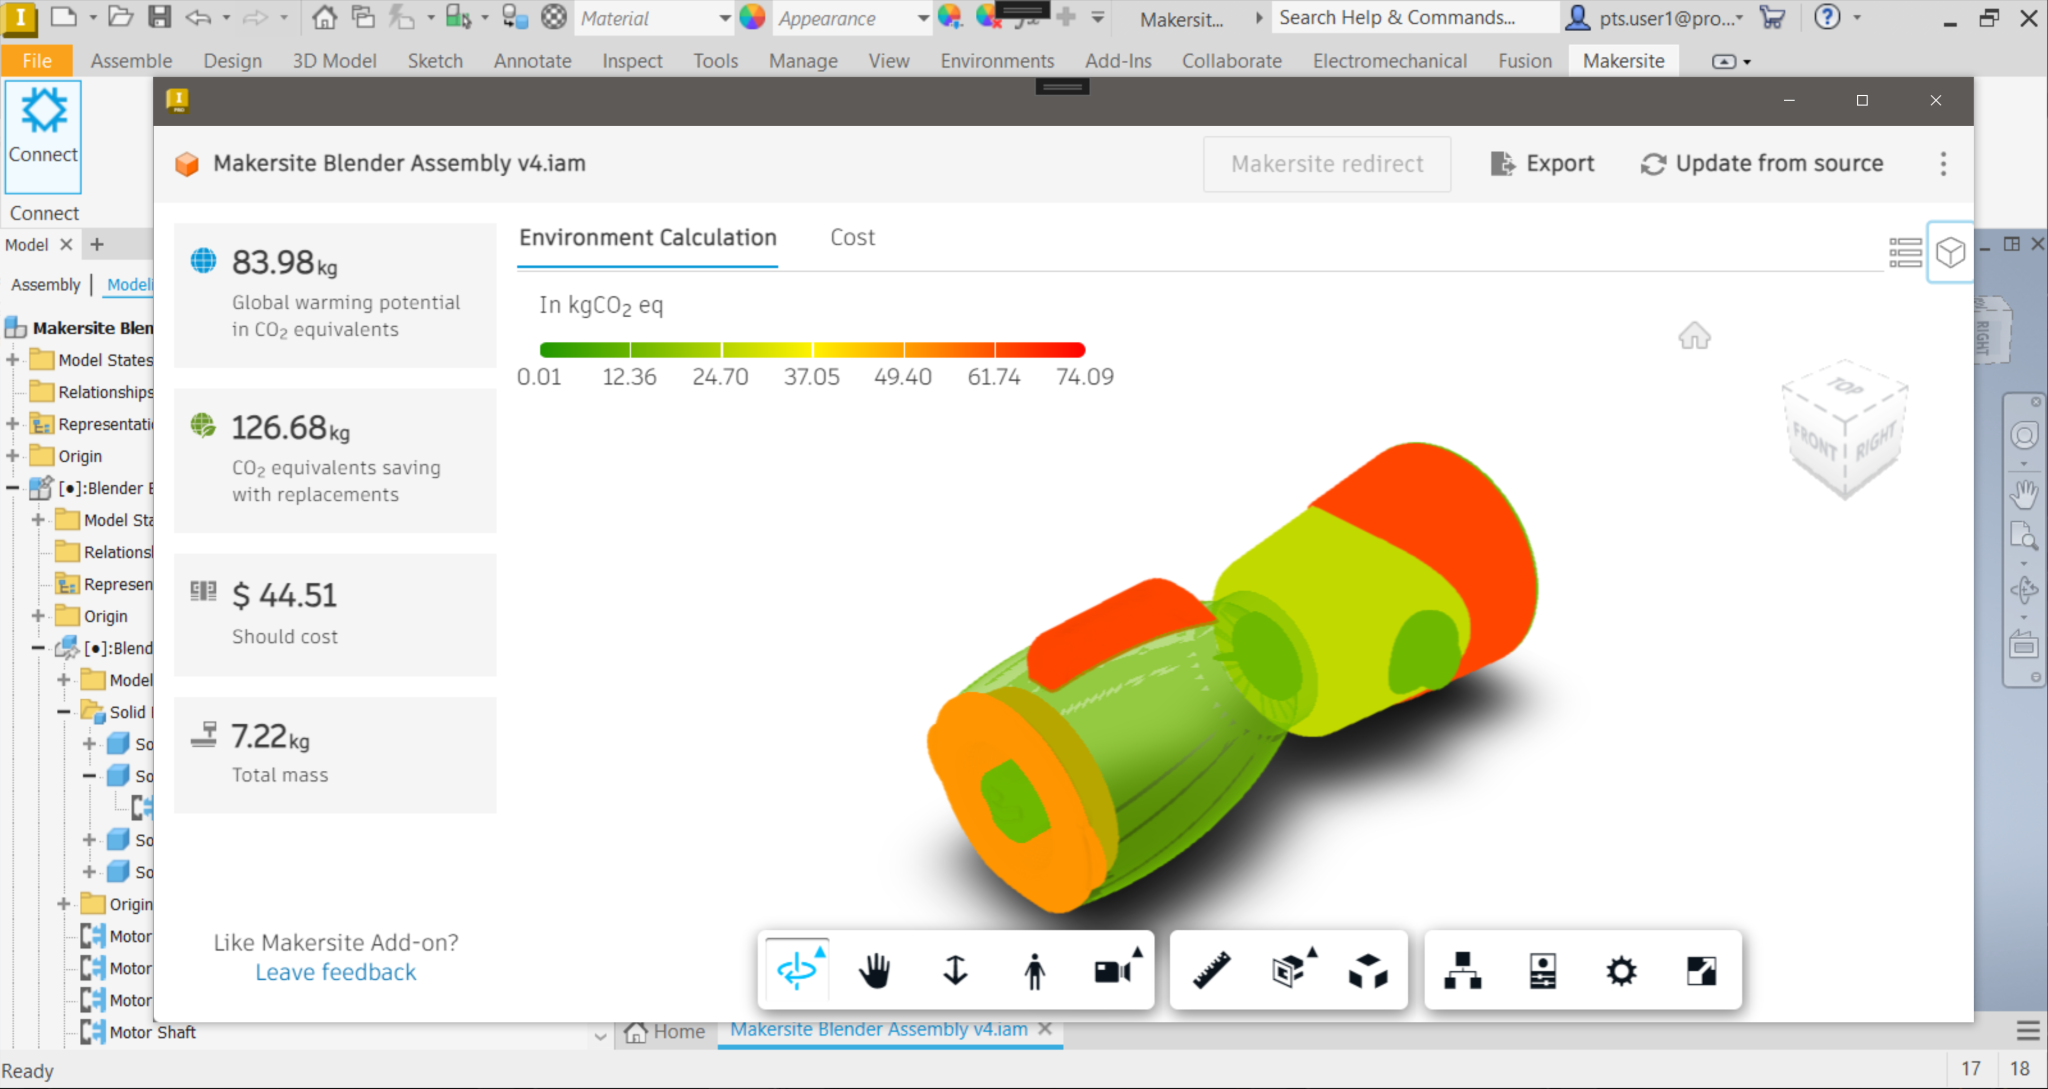
Task: Select the Orbit tool in the viewer toolbar
Action: click(x=797, y=969)
